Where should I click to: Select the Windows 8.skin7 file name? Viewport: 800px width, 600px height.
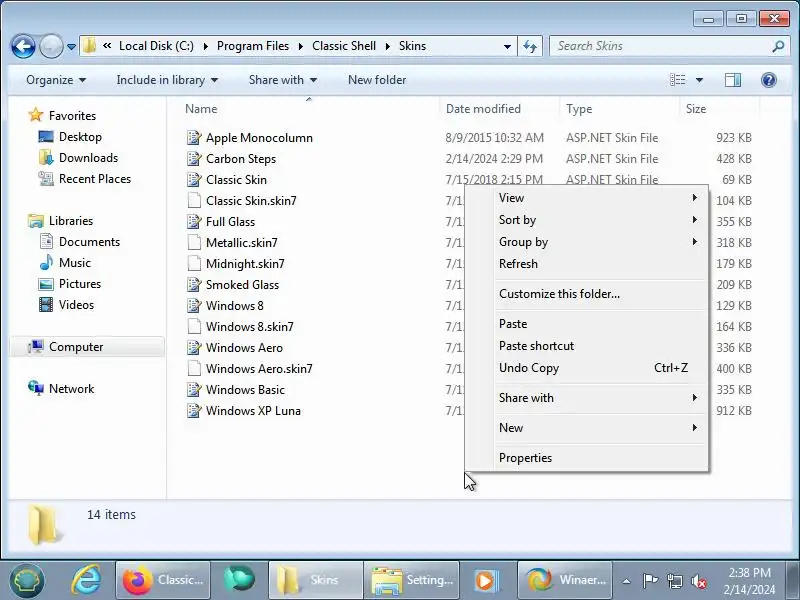click(249, 327)
